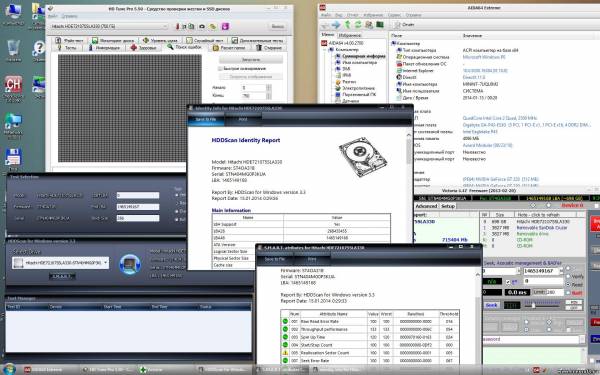Screen dimensions: 600x375
Task: Click the end LBA field 1465149167 in Victoria
Action: click(x=542, y=271)
